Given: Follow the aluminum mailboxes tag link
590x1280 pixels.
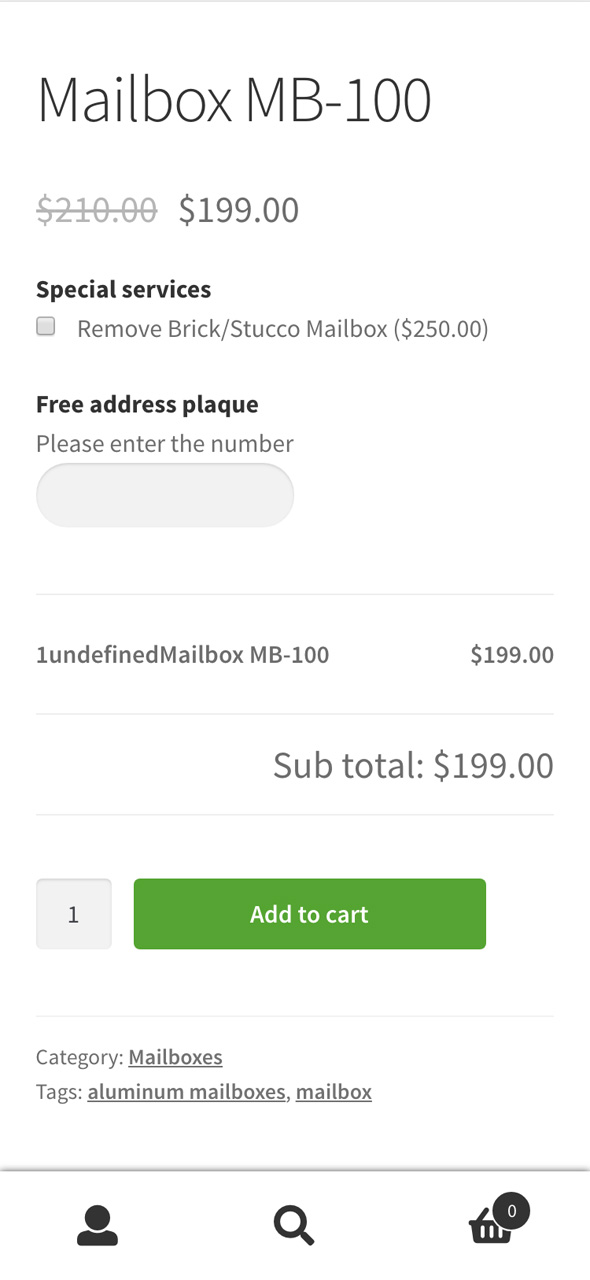Looking at the screenshot, I should [186, 1092].
